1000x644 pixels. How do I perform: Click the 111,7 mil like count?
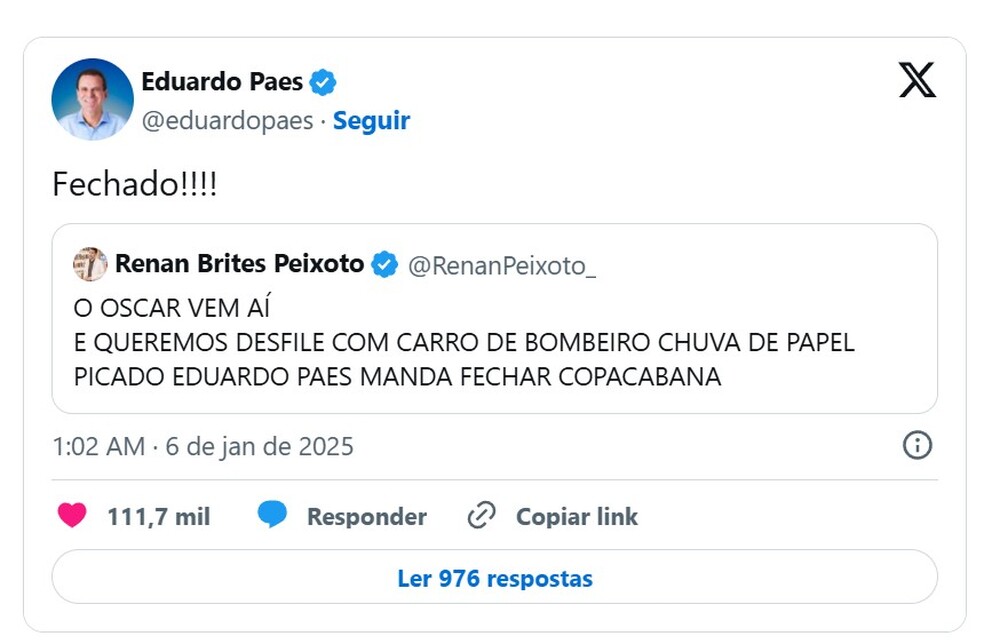coord(159,516)
